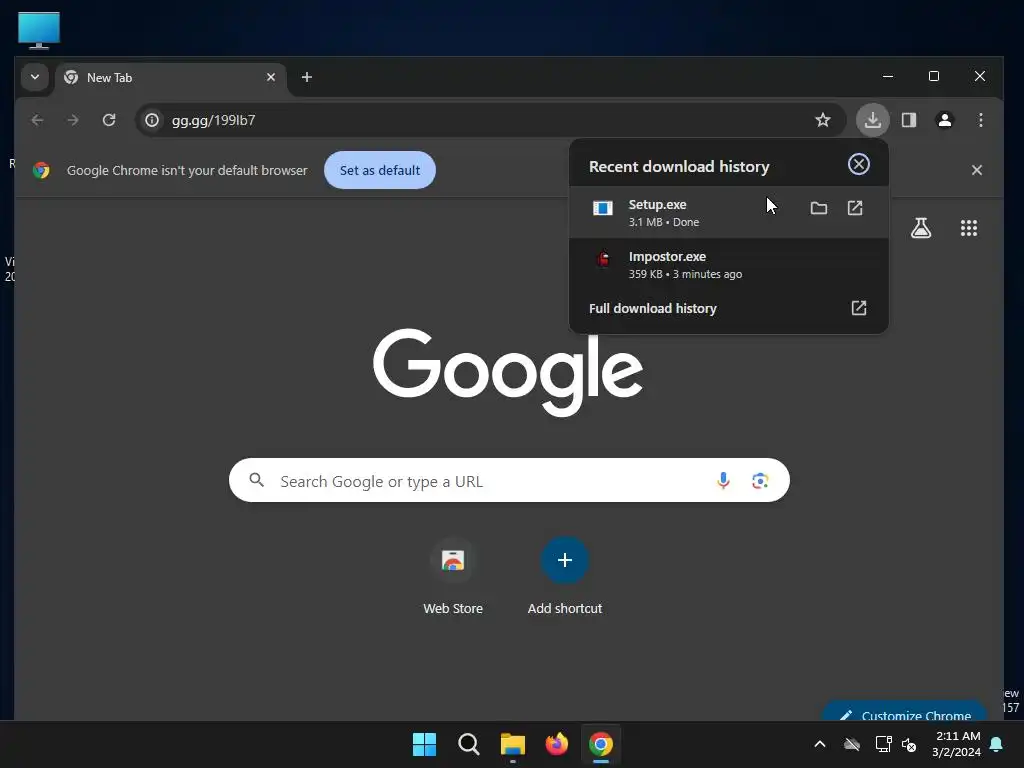Screen dimensions: 1024x768
Task: Open Google apps grid
Action: 968,228
